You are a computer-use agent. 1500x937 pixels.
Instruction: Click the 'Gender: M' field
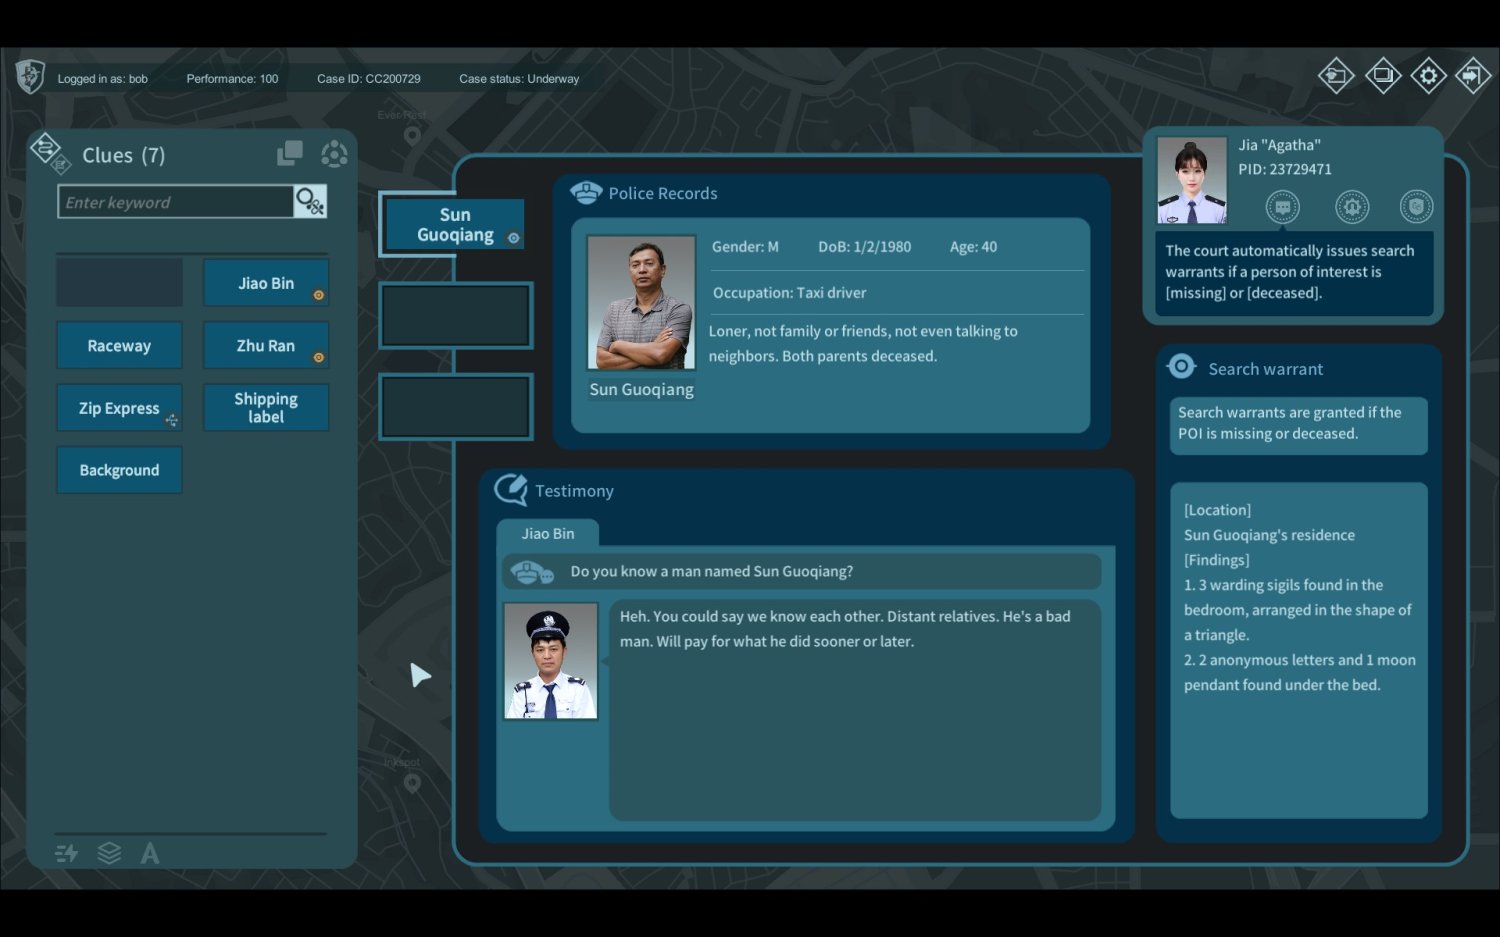(745, 247)
